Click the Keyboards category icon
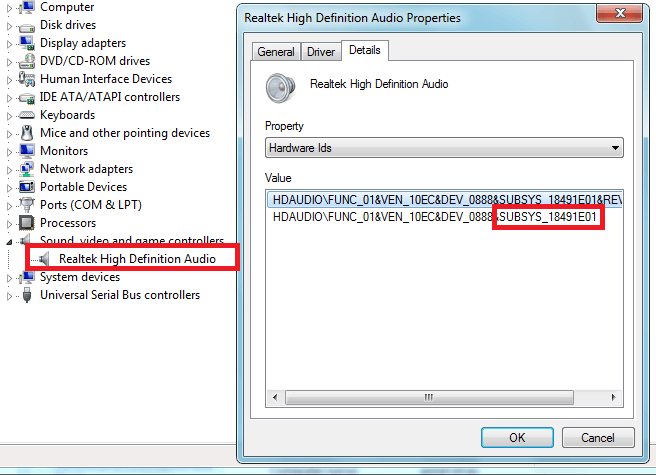The image size is (656, 475). coord(27,115)
